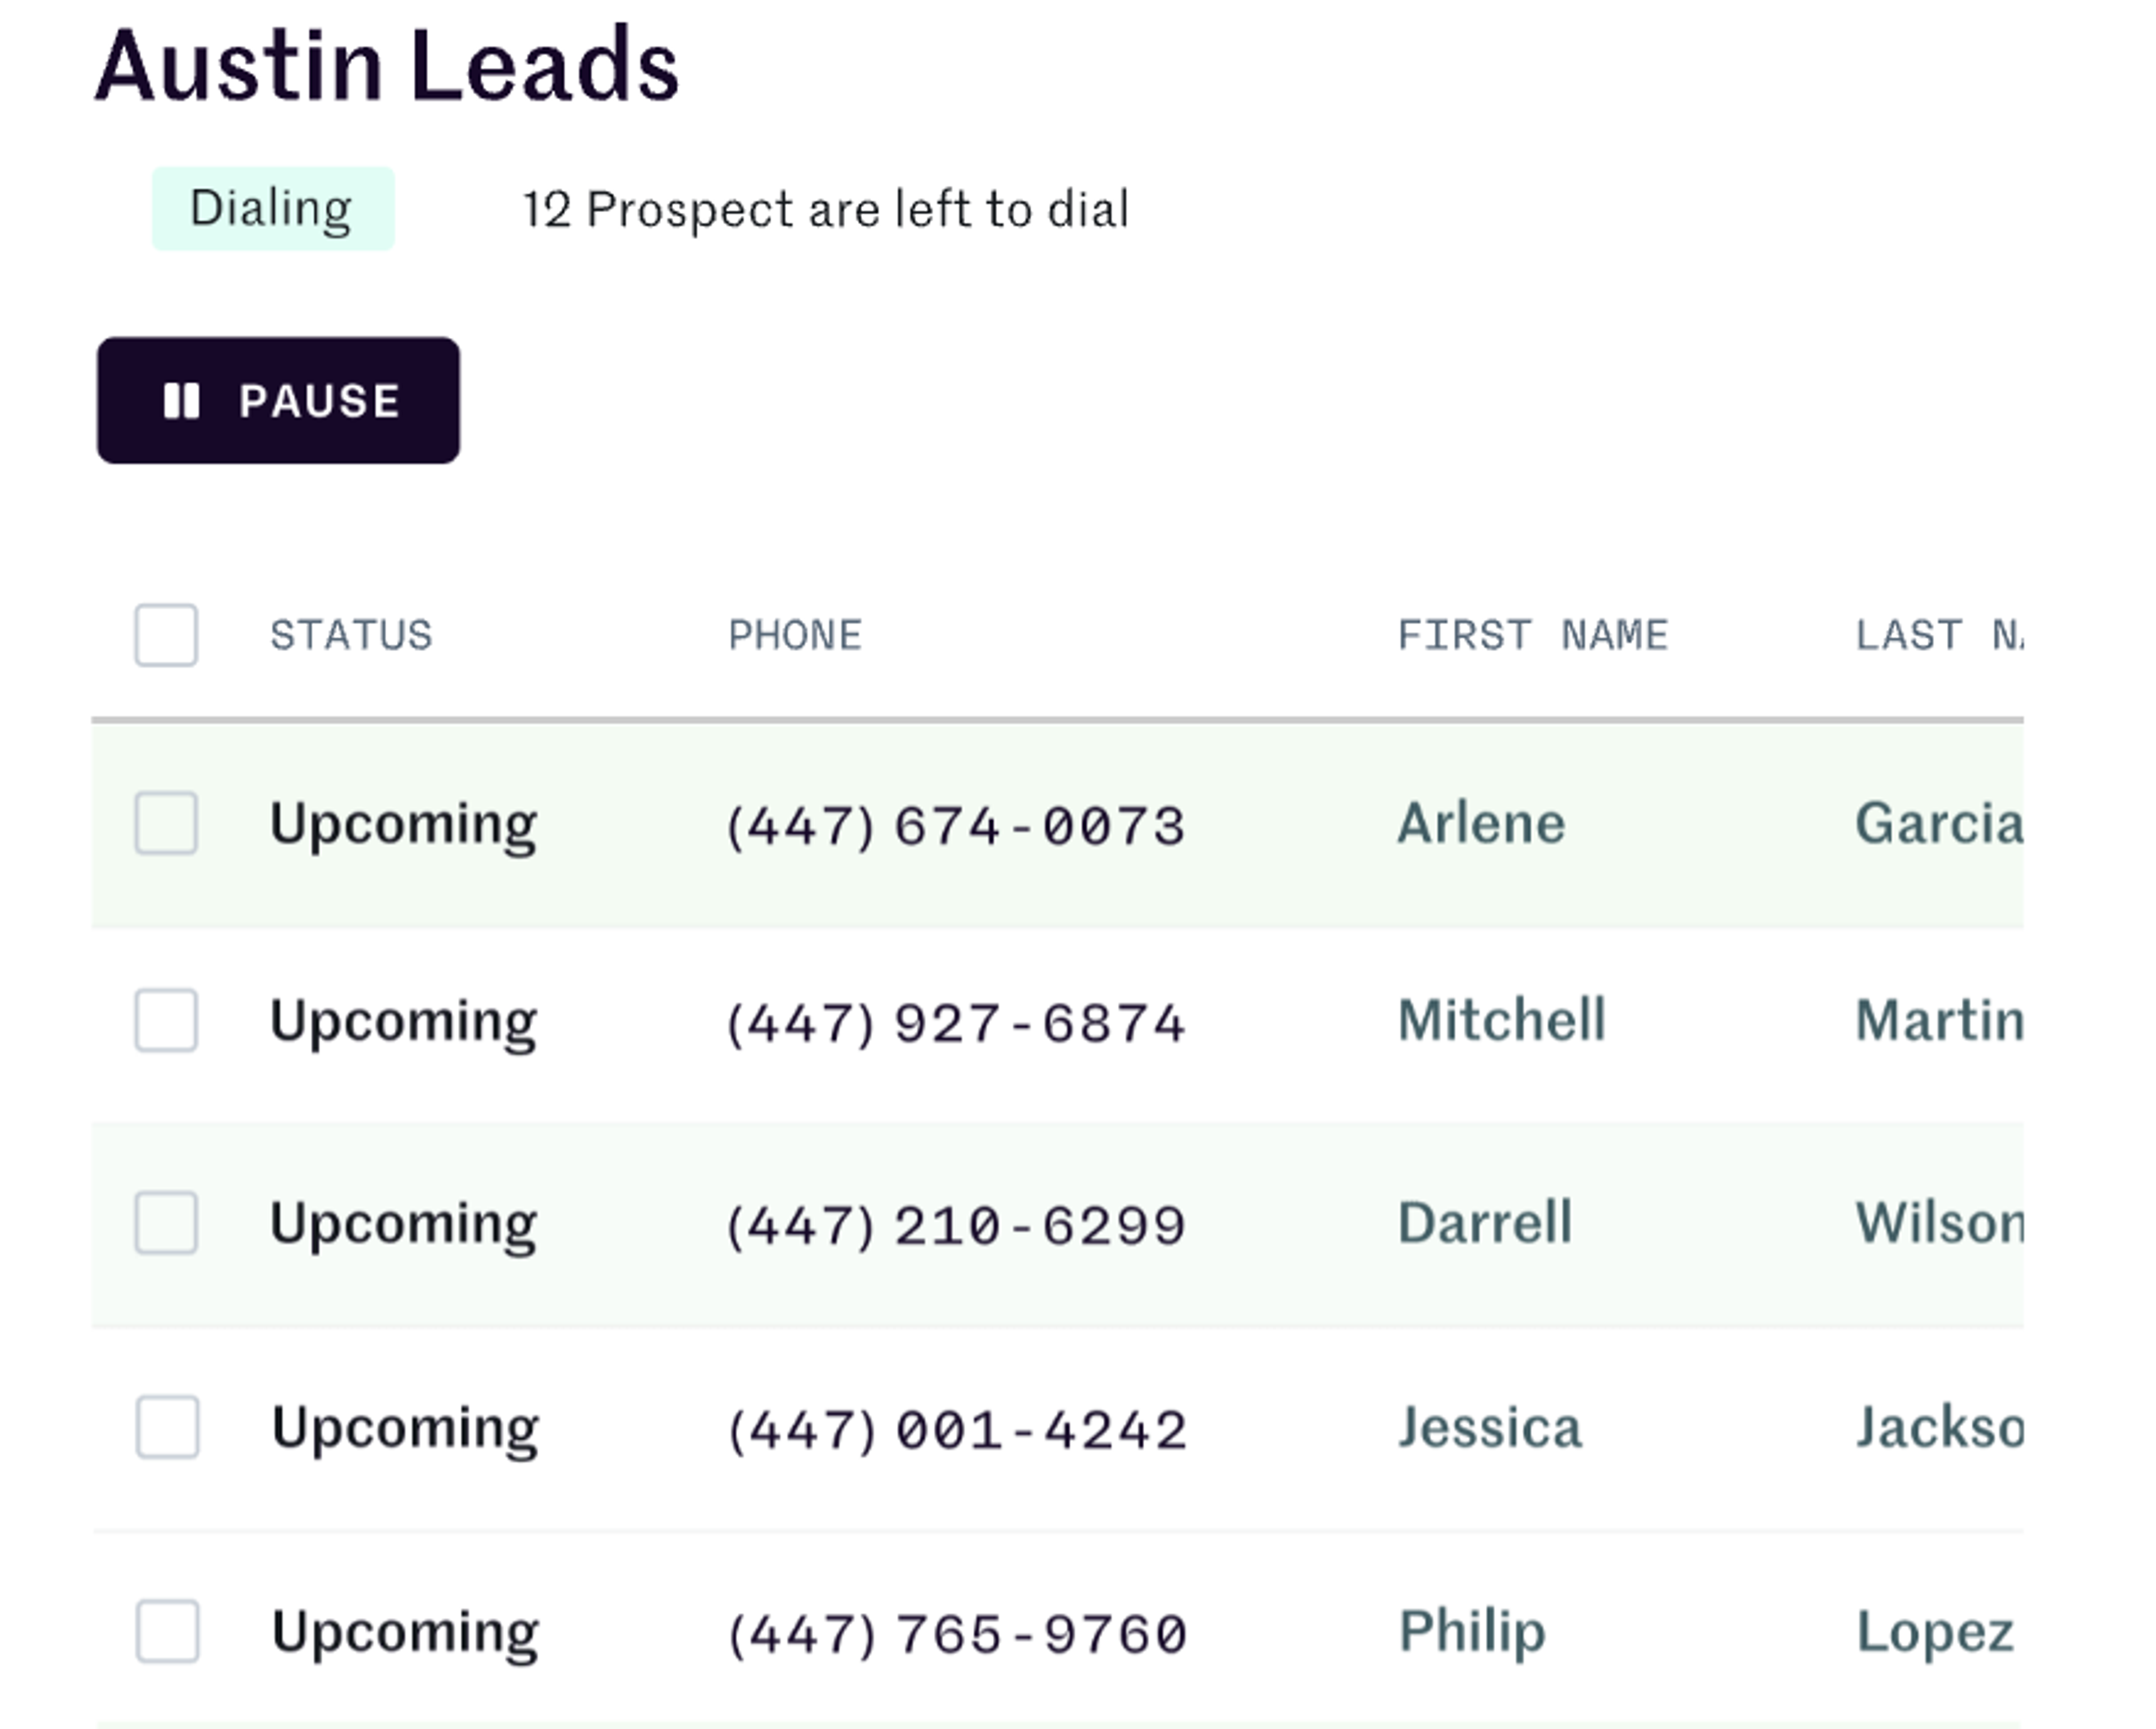Open the Mitchell first name entry
Screen dimensions: 2156x1729
(x=1501, y=1020)
